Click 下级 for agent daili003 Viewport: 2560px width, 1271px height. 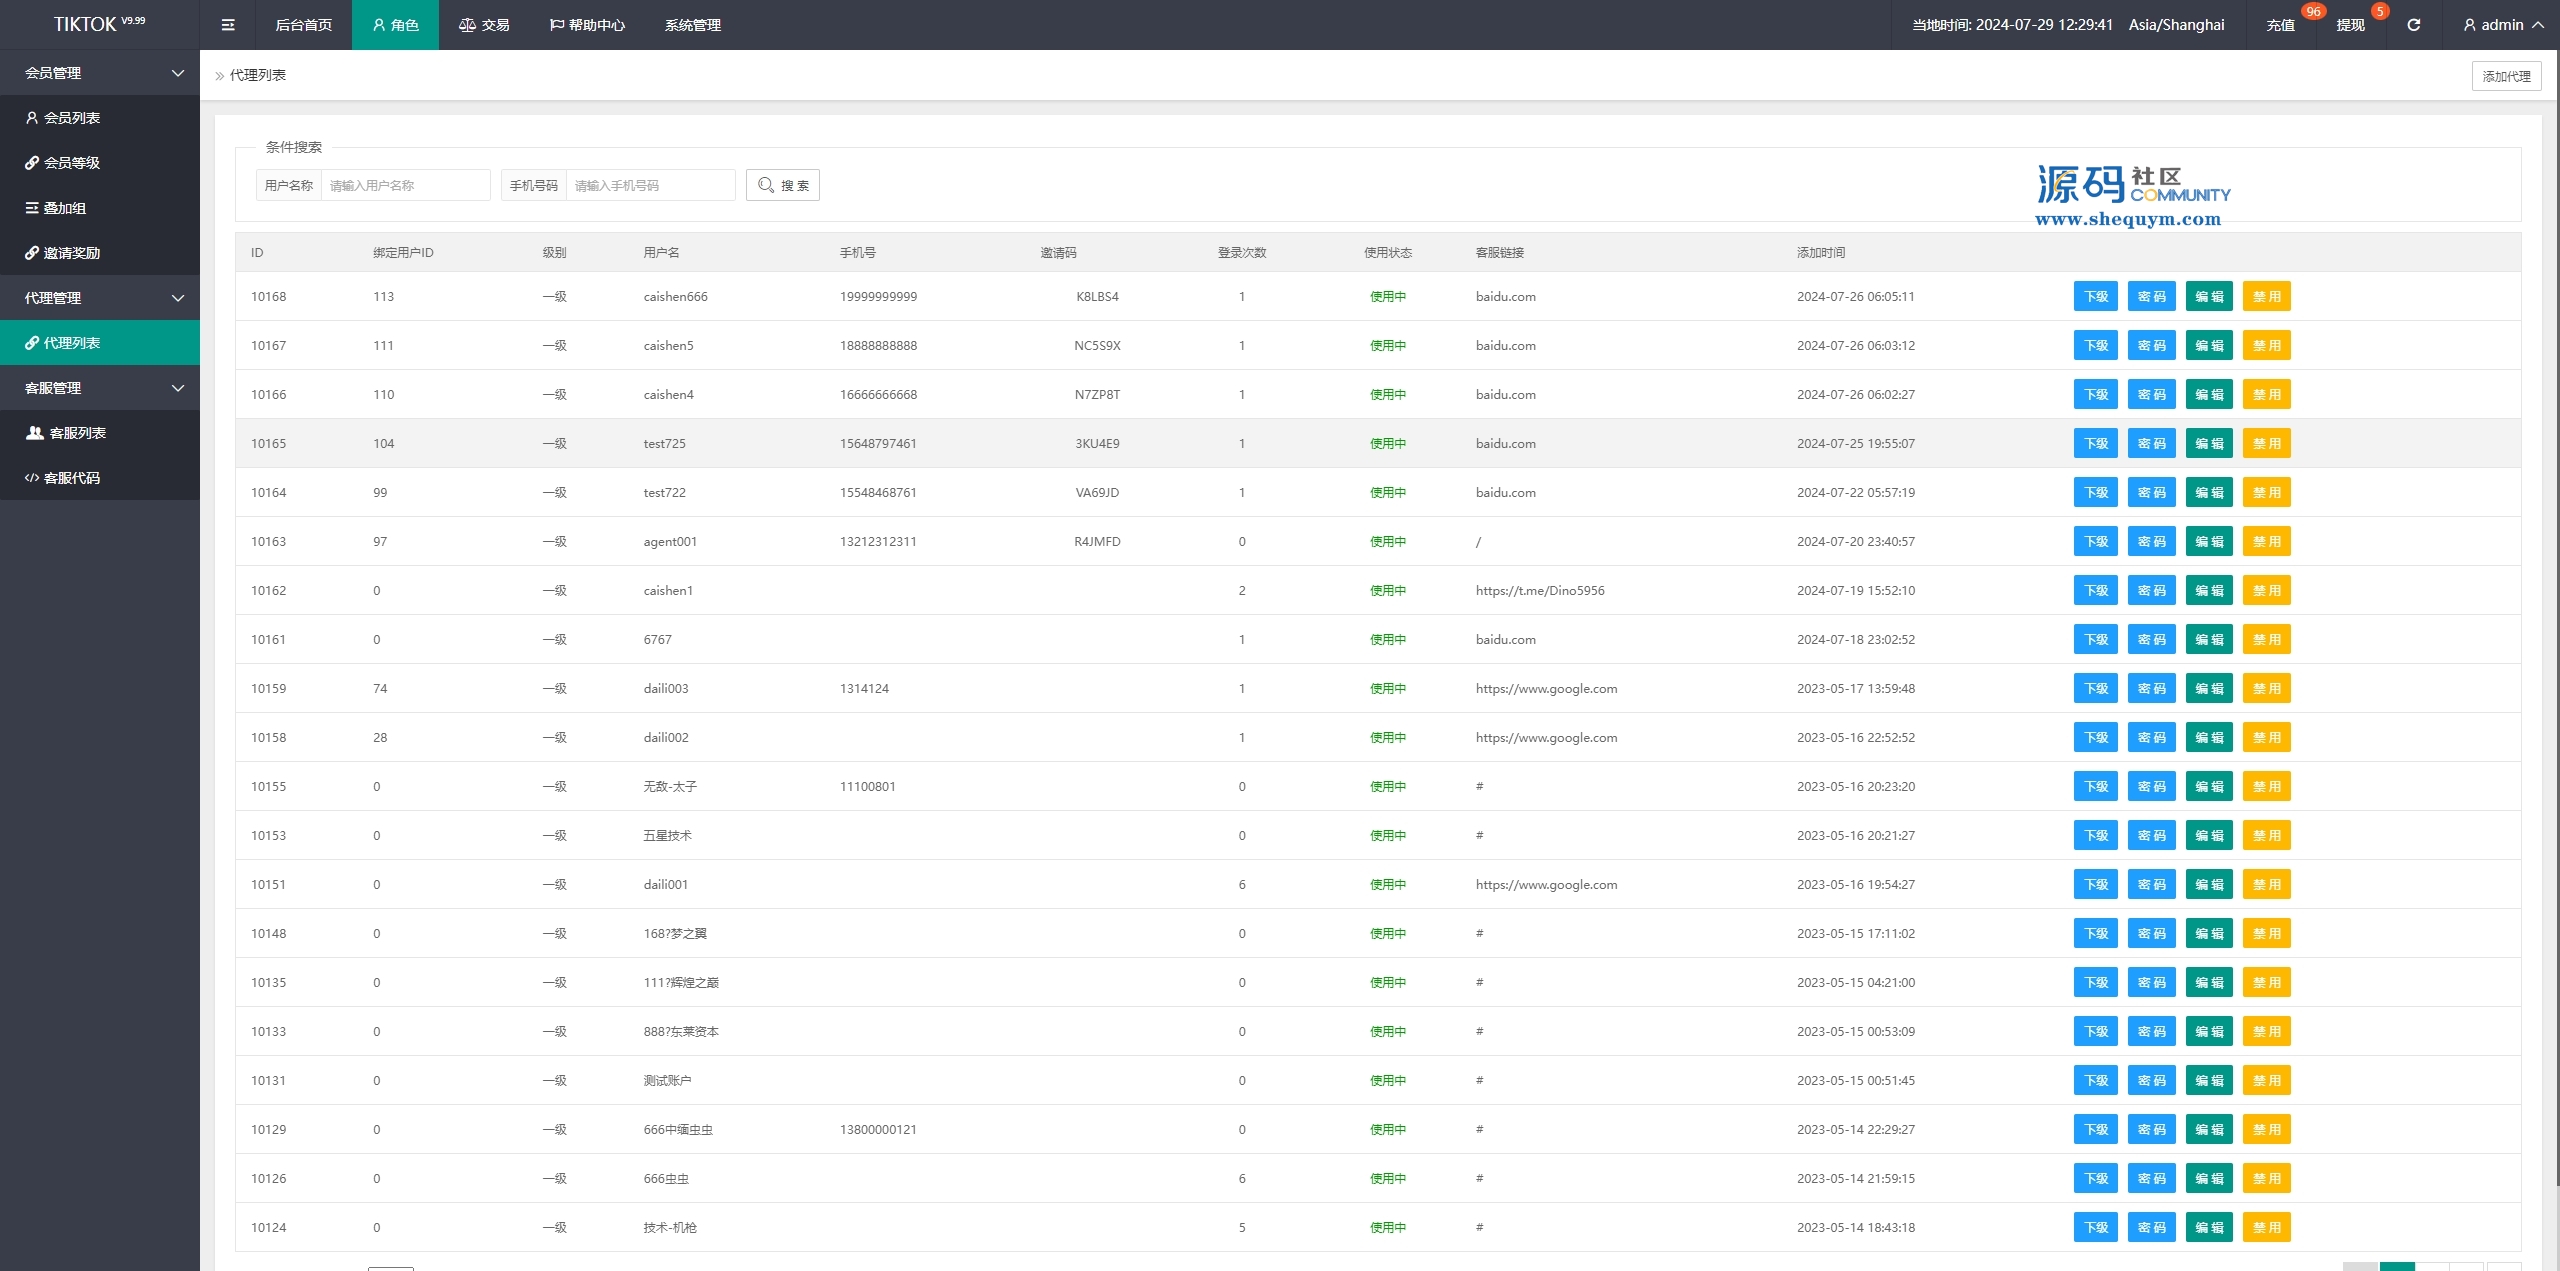tap(2096, 689)
